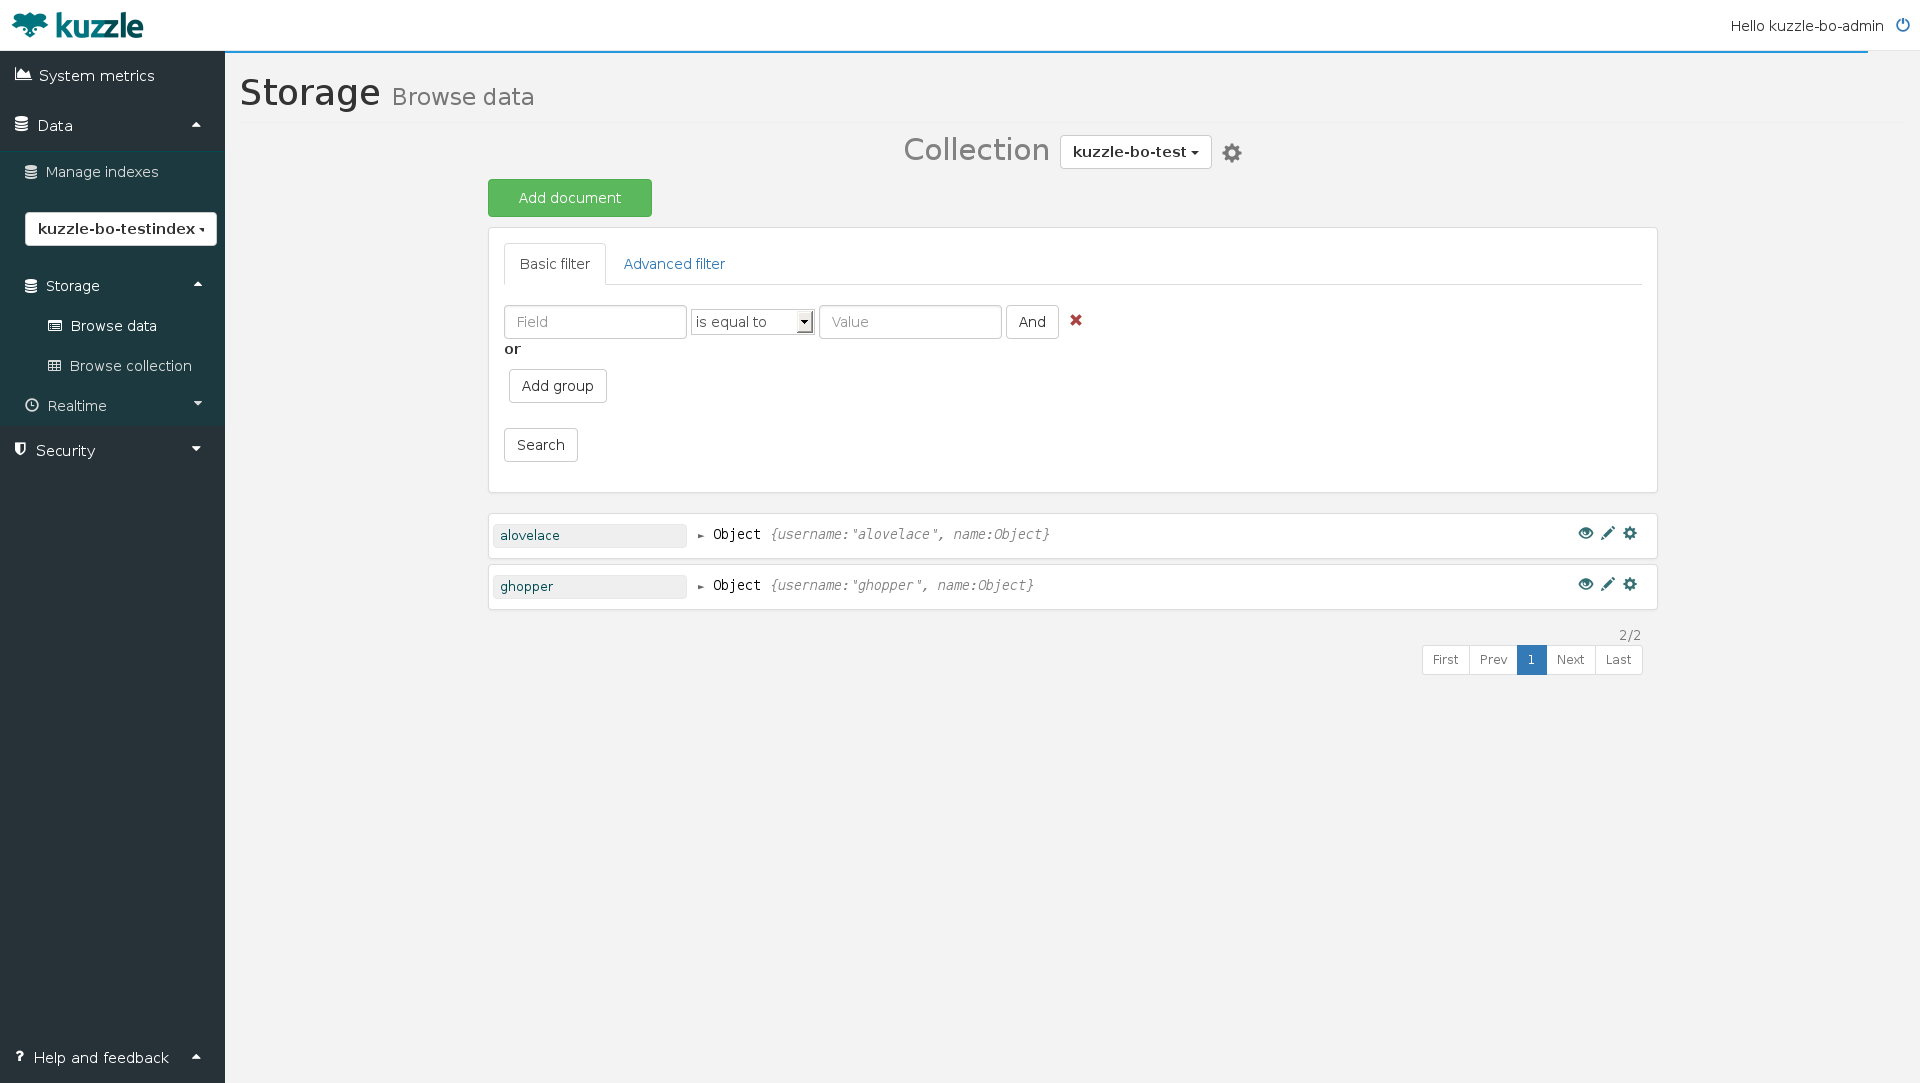Focus the Field input box
Image resolution: width=1920 pixels, height=1083 pixels.
coord(595,322)
